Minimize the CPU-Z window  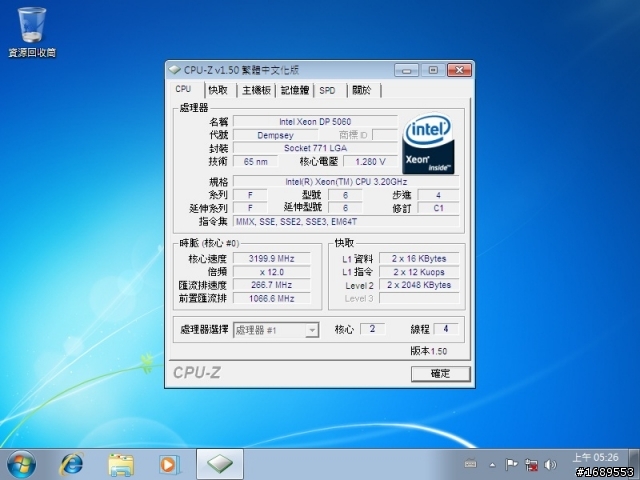point(406,70)
